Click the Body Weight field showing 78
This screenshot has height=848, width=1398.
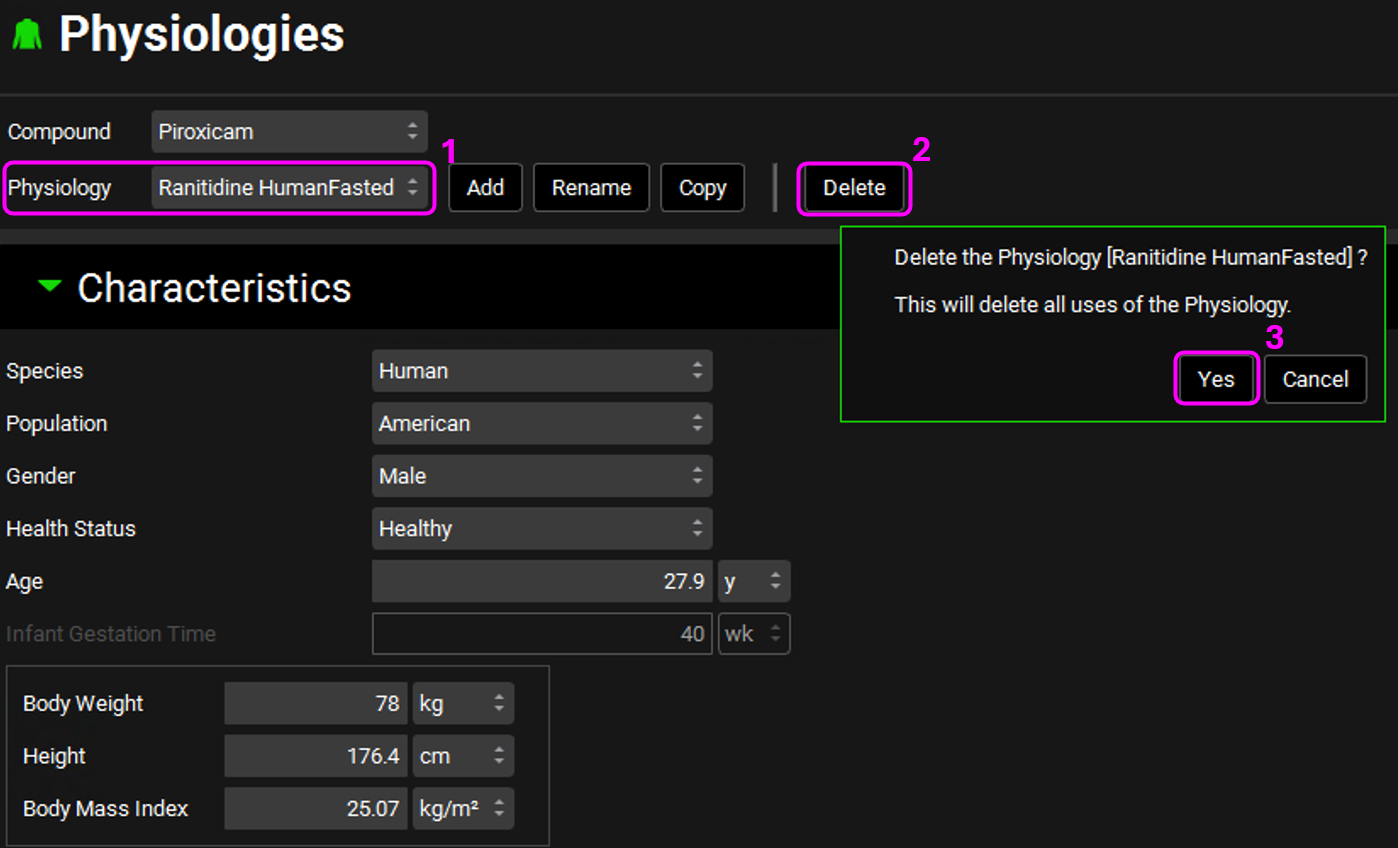pyautogui.click(x=315, y=704)
